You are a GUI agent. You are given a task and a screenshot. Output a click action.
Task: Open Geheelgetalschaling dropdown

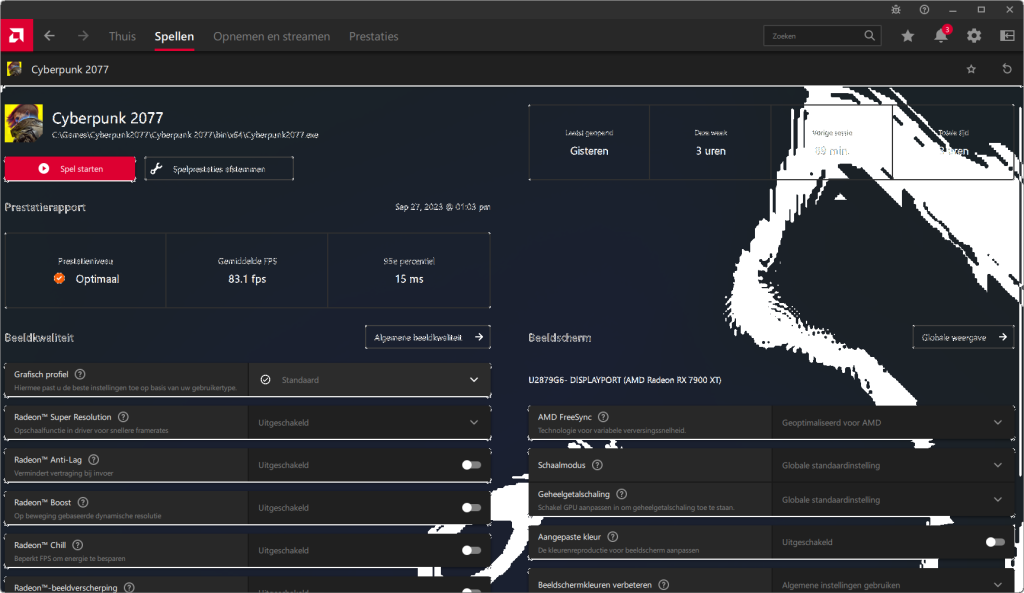[893, 500]
